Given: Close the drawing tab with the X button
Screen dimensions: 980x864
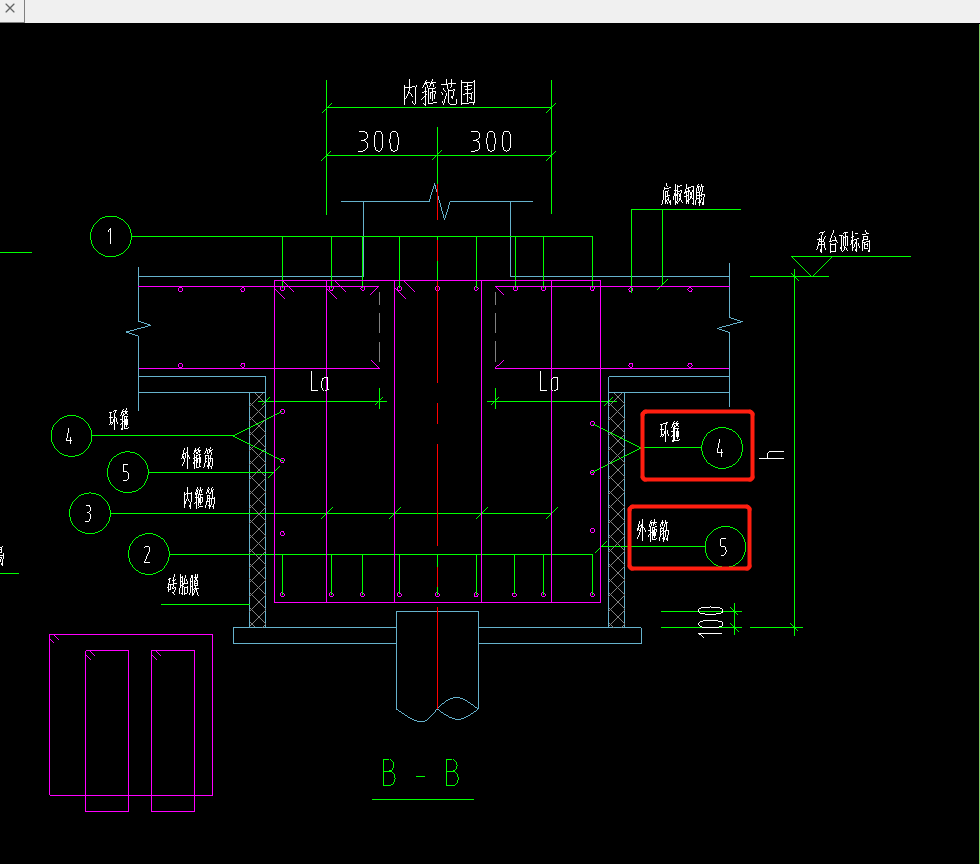Looking at the screenshot, I should [x=10, y=9].
